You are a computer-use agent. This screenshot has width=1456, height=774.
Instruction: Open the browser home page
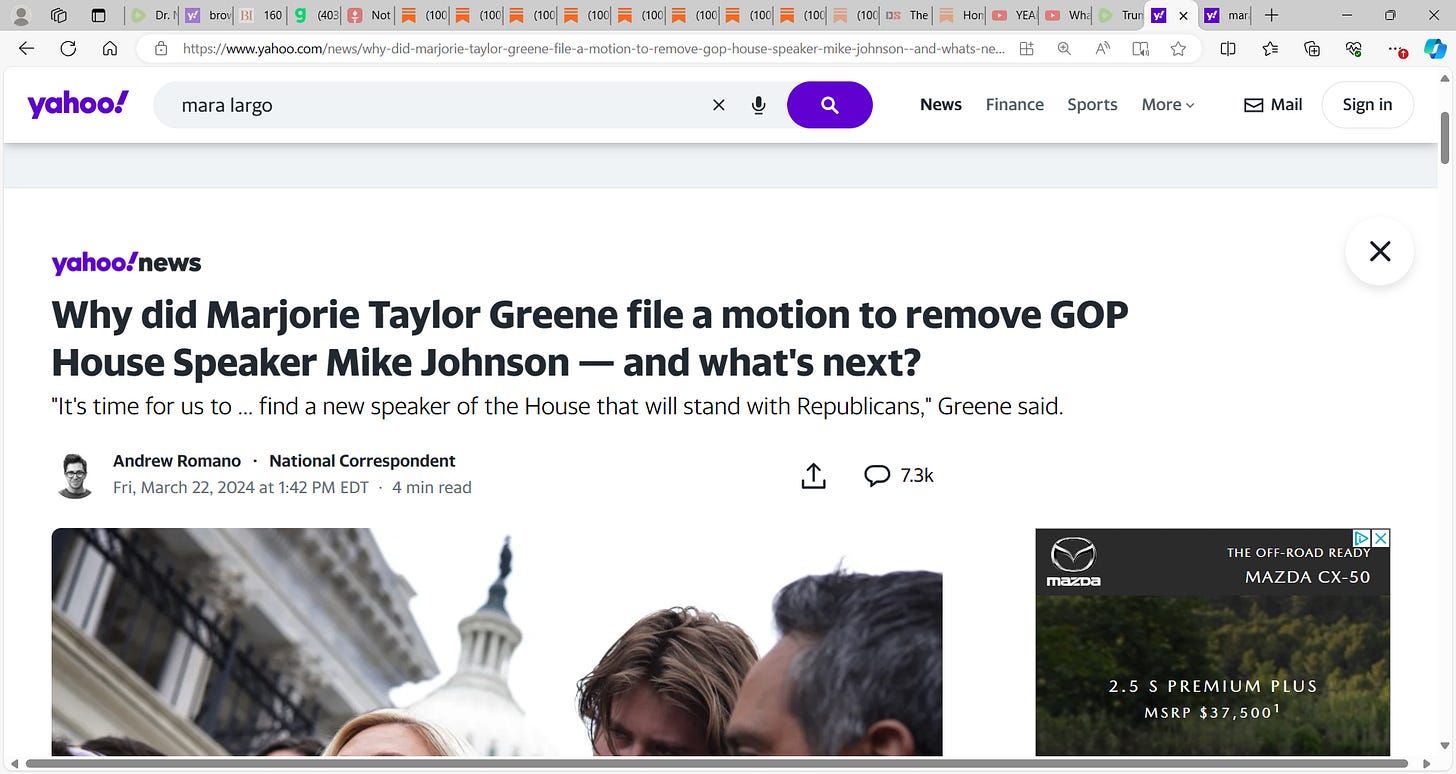pos(110,48)
